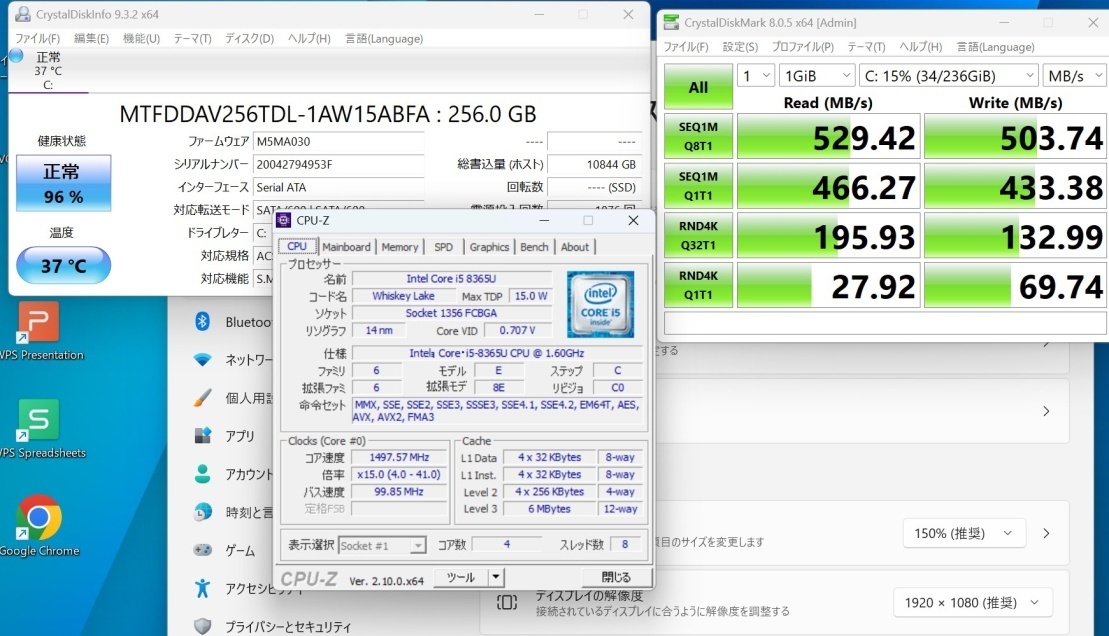Open target drive dropdown C: 15%
This screenshot has width=1109, height=636.
point(948,76)
